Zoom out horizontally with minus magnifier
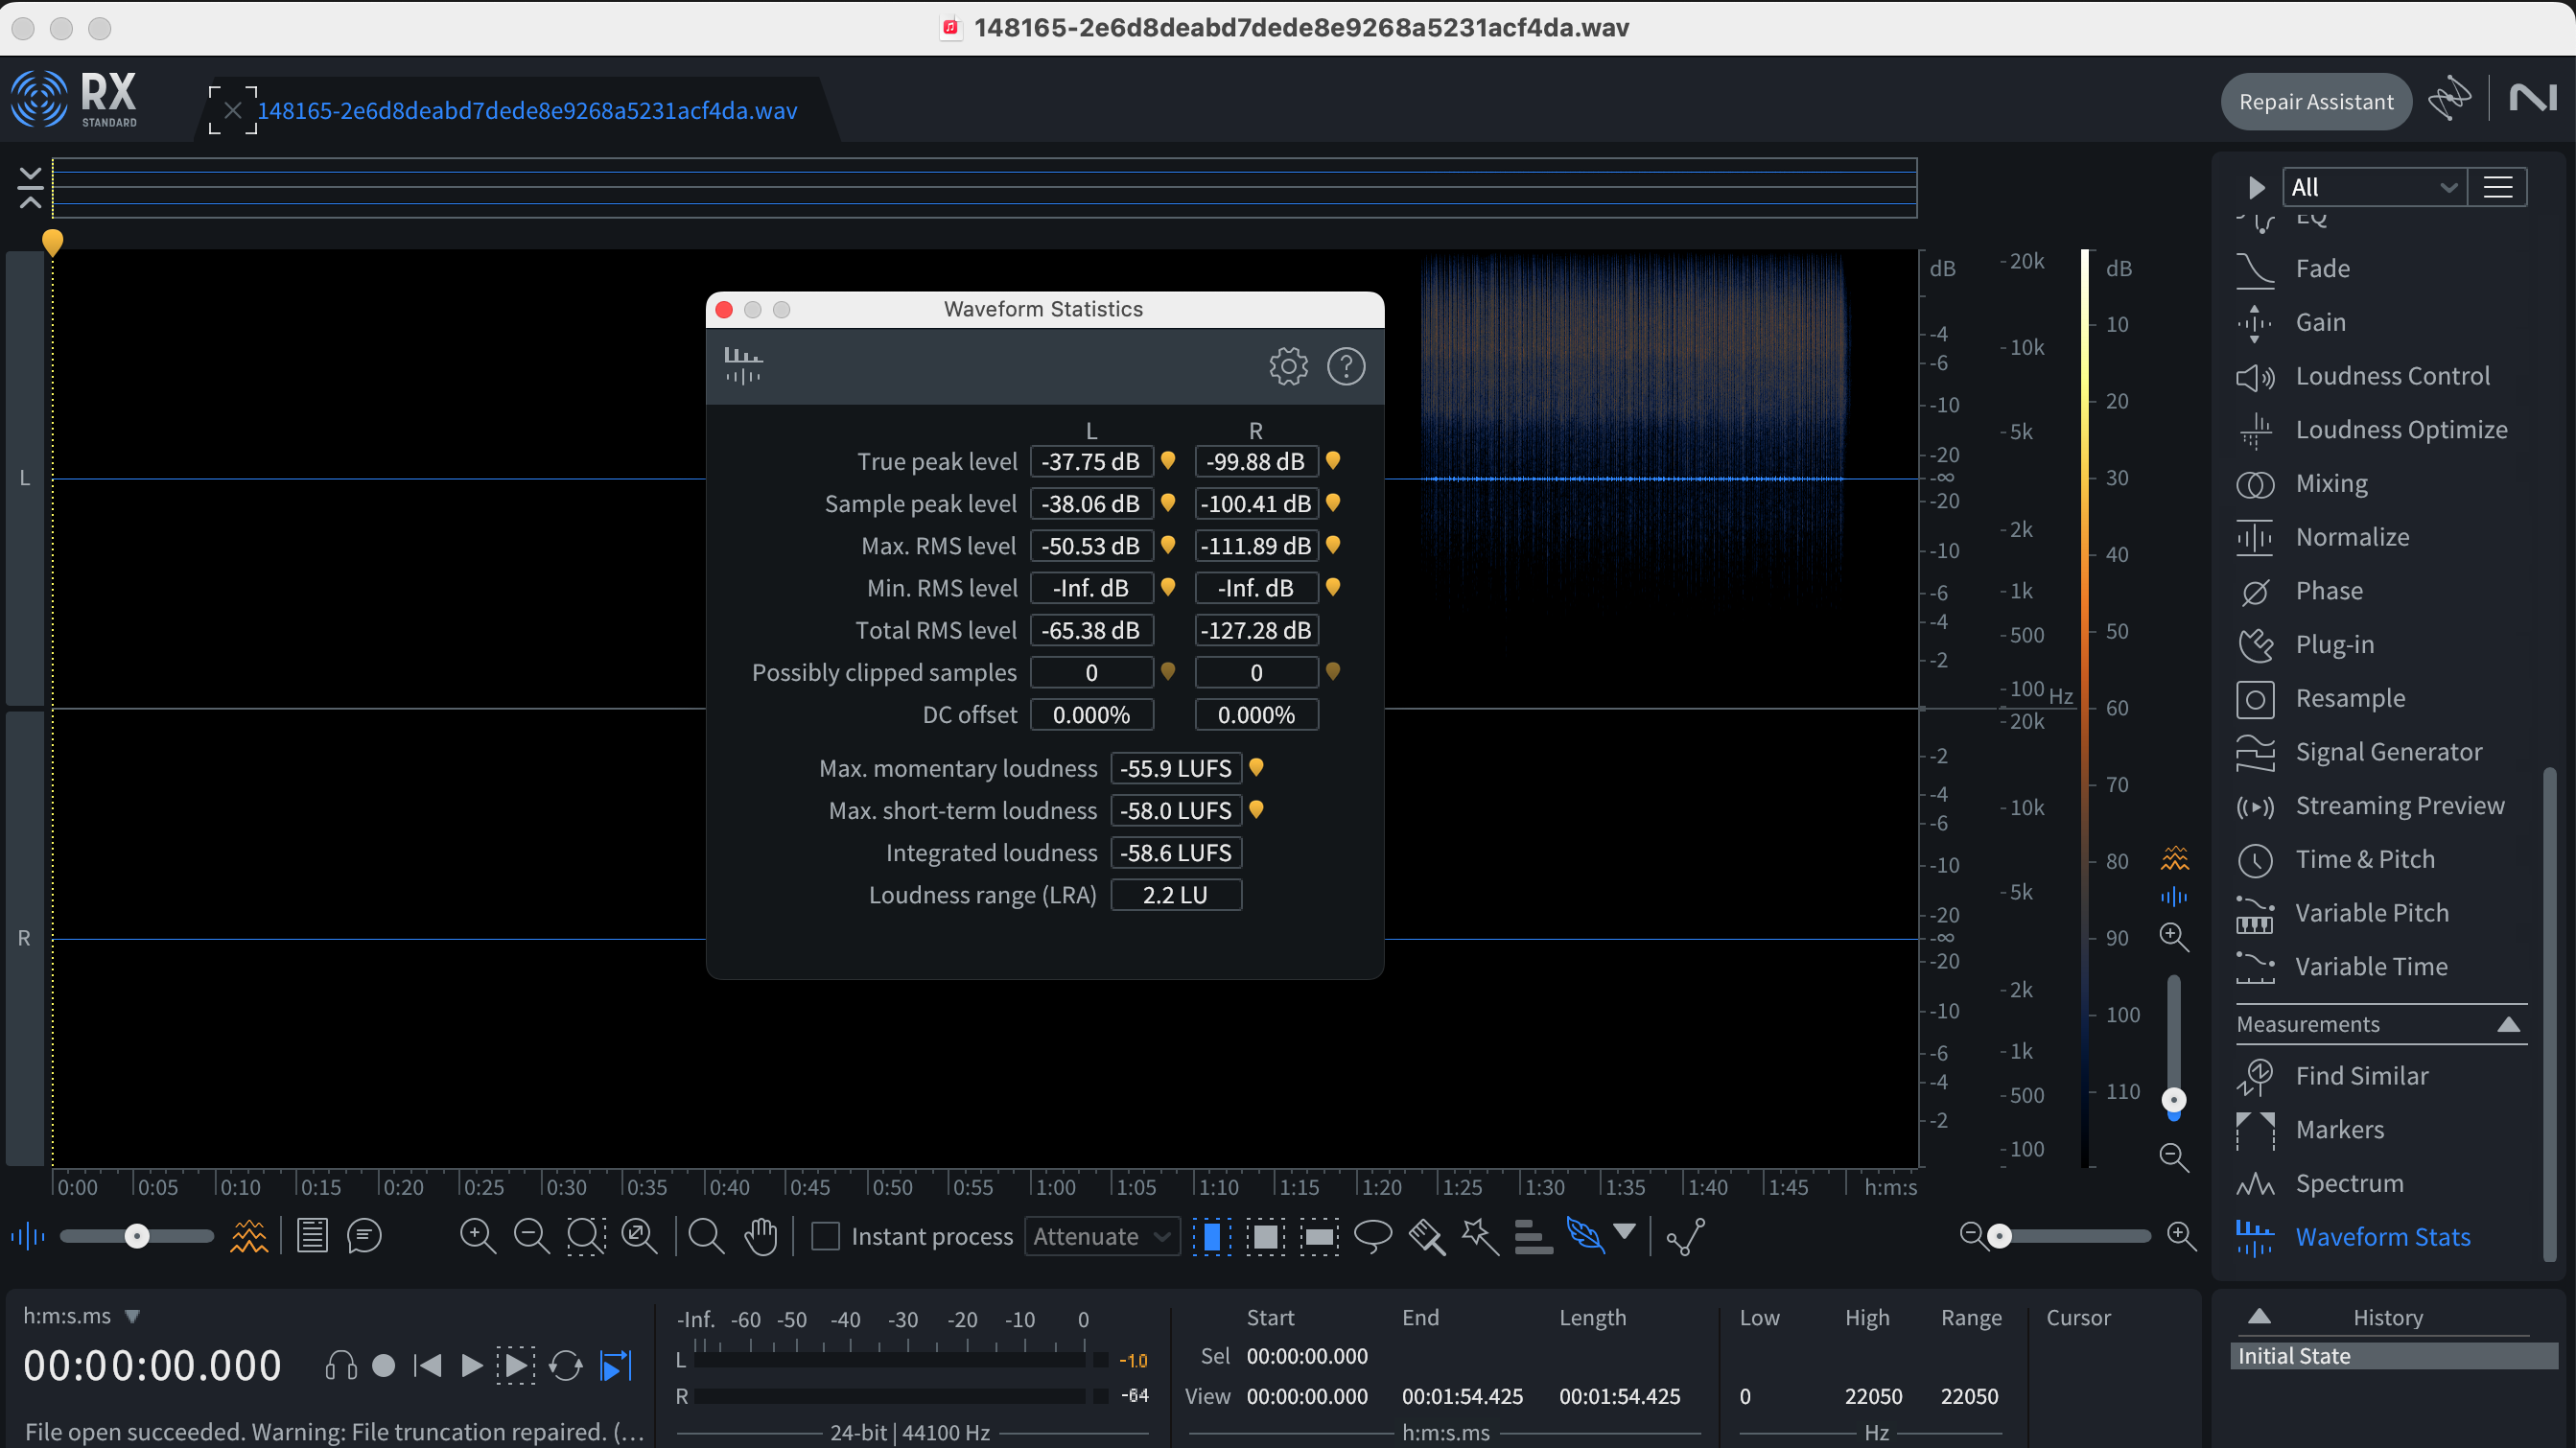This screenshot has width=2576, height=1448. click(x=1972, y=1236)
